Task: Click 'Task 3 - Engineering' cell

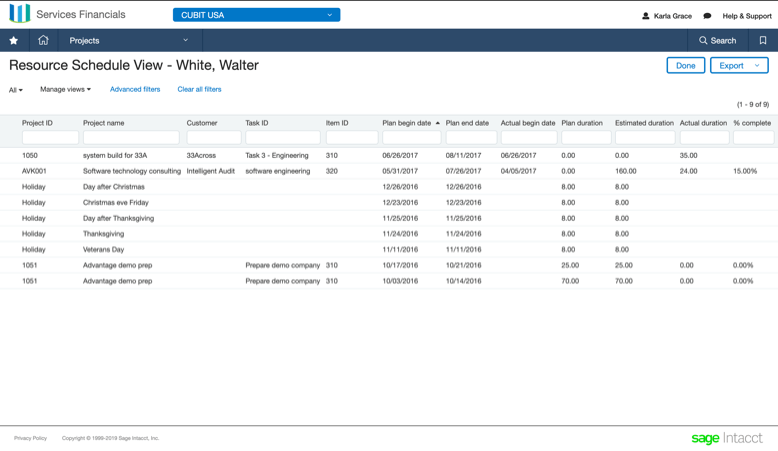Action: tap(277, 155)
